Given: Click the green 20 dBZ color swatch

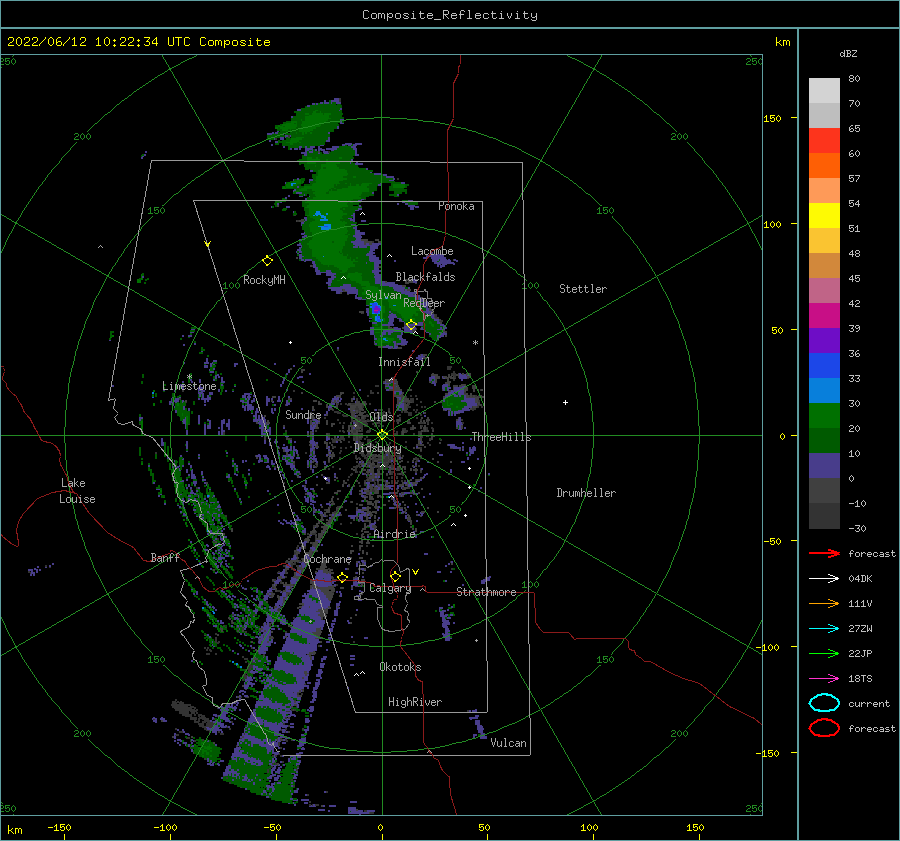Looking at the screenshot, I should click(824, 416).
